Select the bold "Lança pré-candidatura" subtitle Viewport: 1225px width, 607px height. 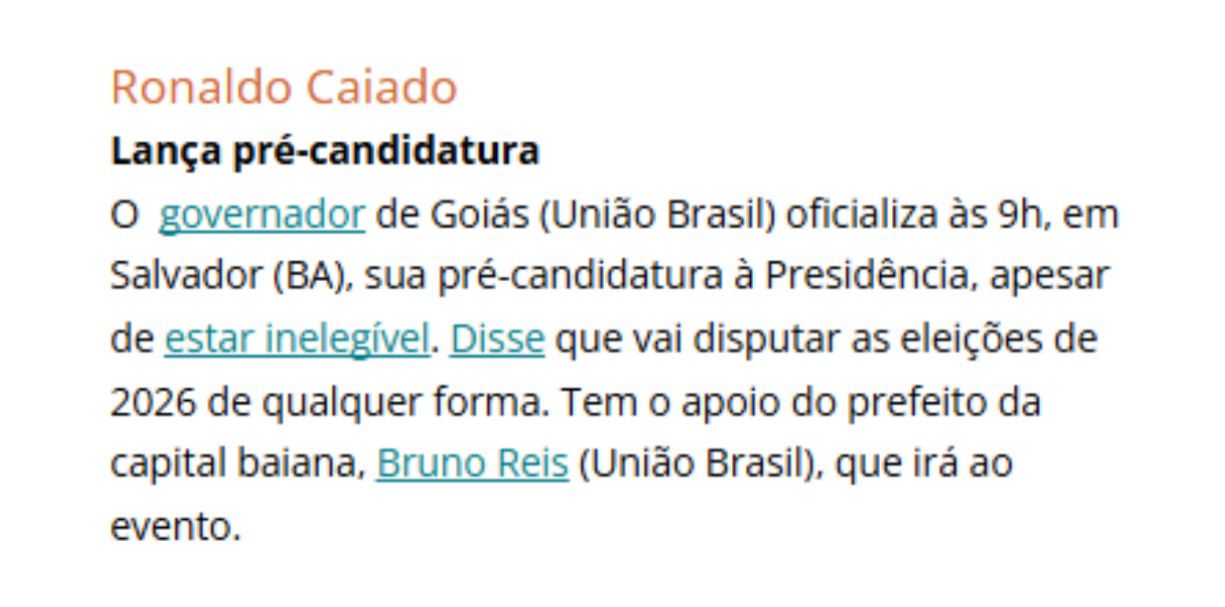(325, 151)
